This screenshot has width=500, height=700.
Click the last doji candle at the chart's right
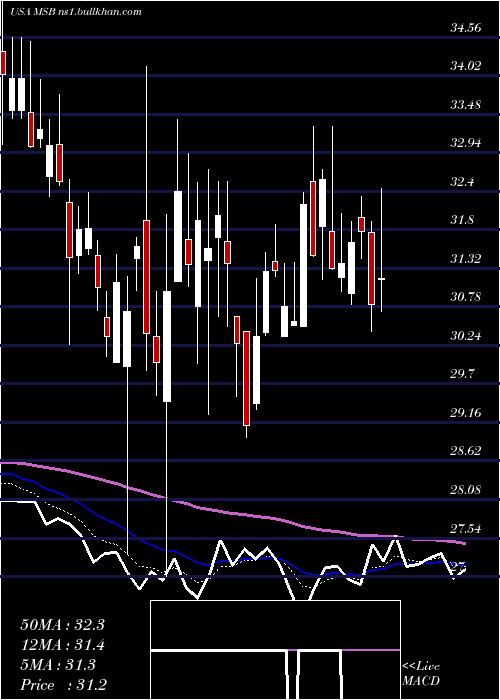tap(382, 279)
